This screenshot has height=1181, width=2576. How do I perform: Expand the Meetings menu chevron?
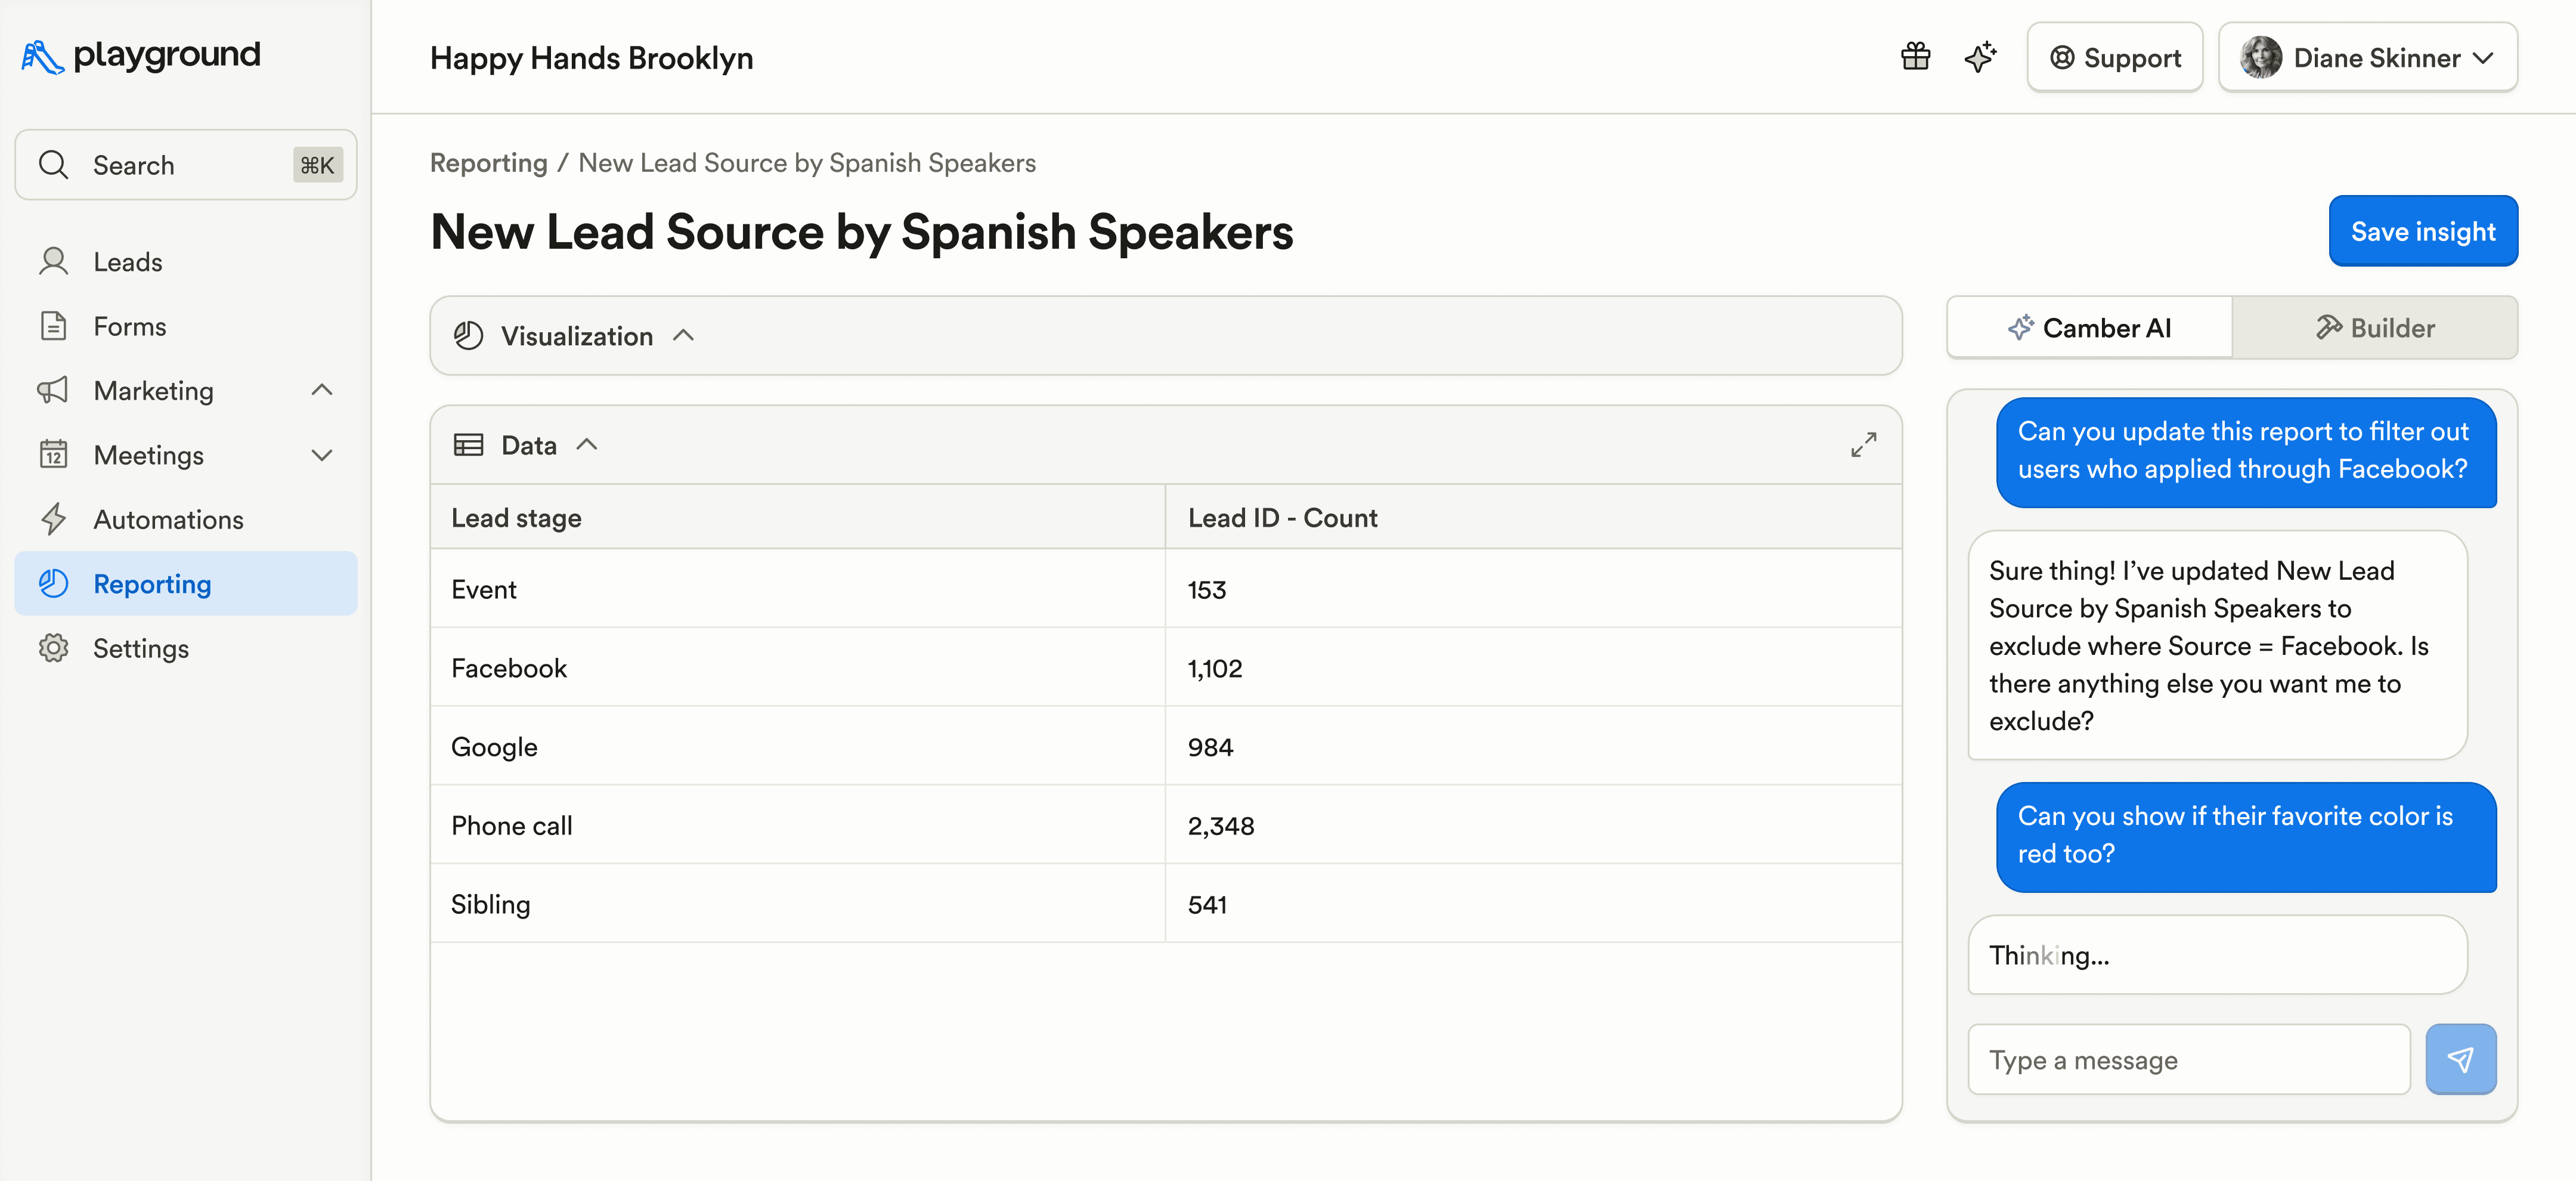pyautogui.click(x=321, y=455)
